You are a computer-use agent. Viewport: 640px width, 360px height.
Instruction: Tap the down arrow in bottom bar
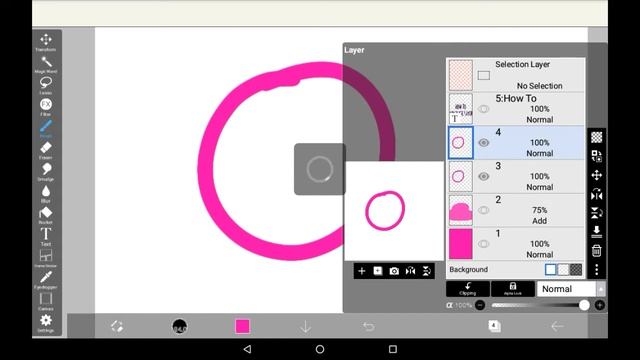[x=305, y=327]
